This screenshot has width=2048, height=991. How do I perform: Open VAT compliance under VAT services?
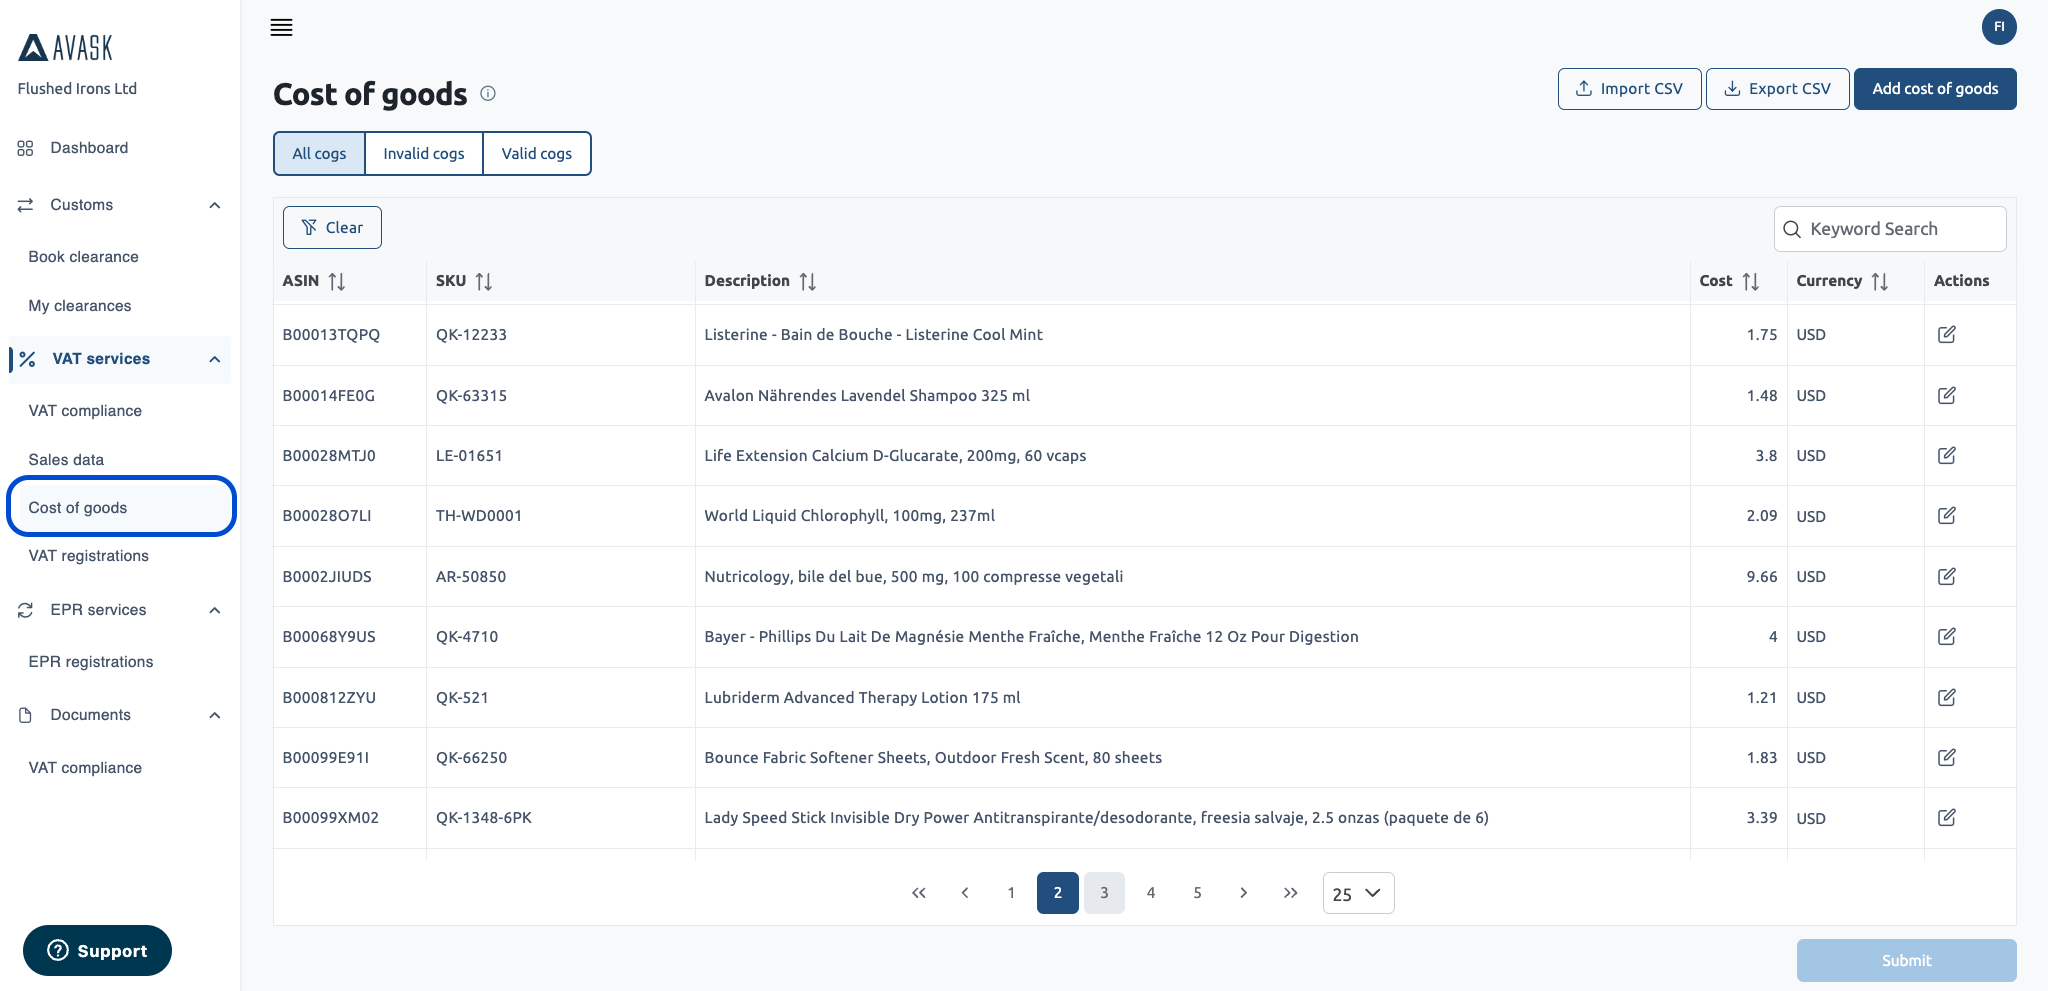(x=85, y=411)
